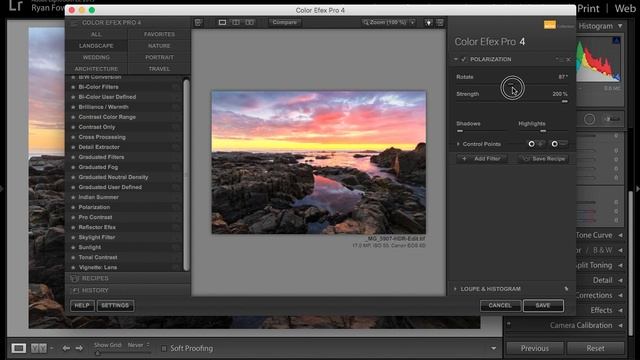Collapse the Polarization filter section
This screenshot has width=640, height=360.
456,60
